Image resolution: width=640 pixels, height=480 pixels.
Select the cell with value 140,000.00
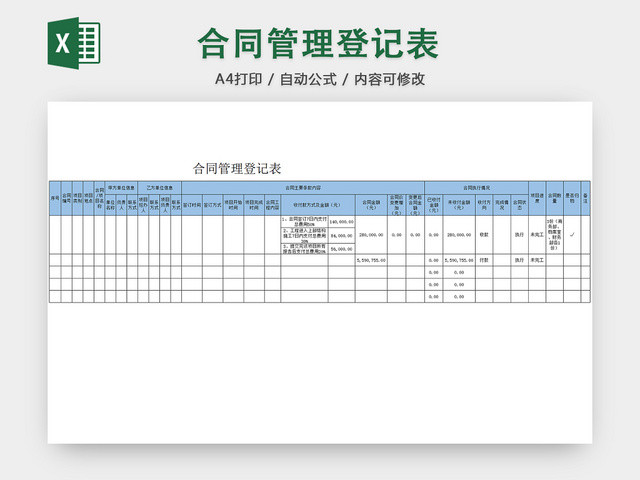pos(340,222)
